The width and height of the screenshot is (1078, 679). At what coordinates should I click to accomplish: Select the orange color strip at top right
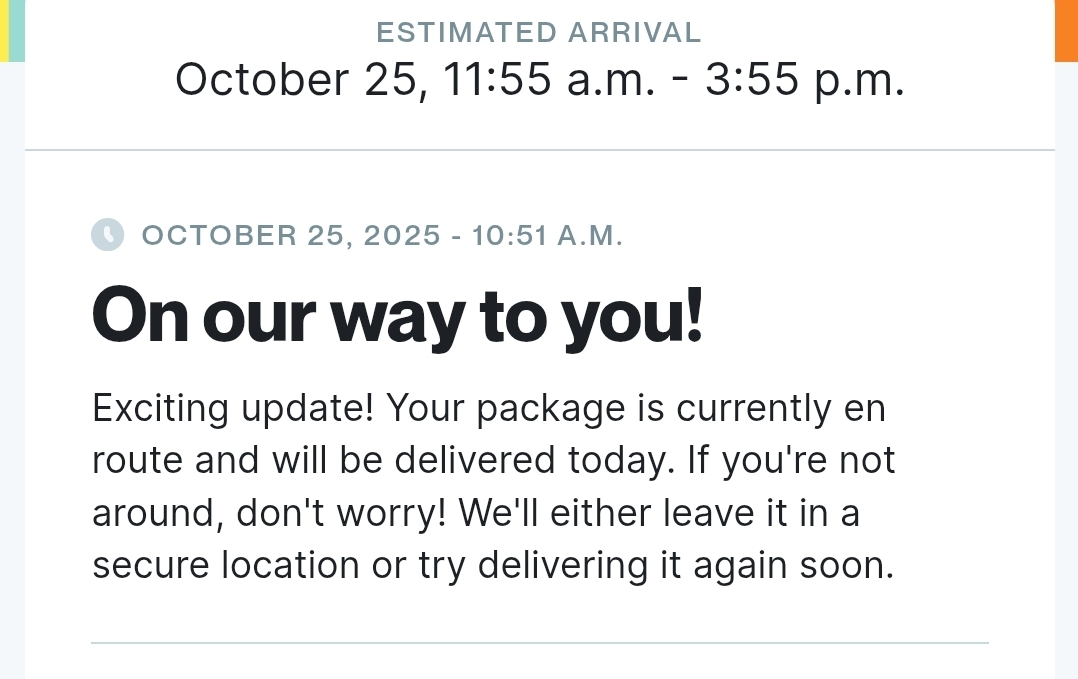click(x=1066, y=30)
